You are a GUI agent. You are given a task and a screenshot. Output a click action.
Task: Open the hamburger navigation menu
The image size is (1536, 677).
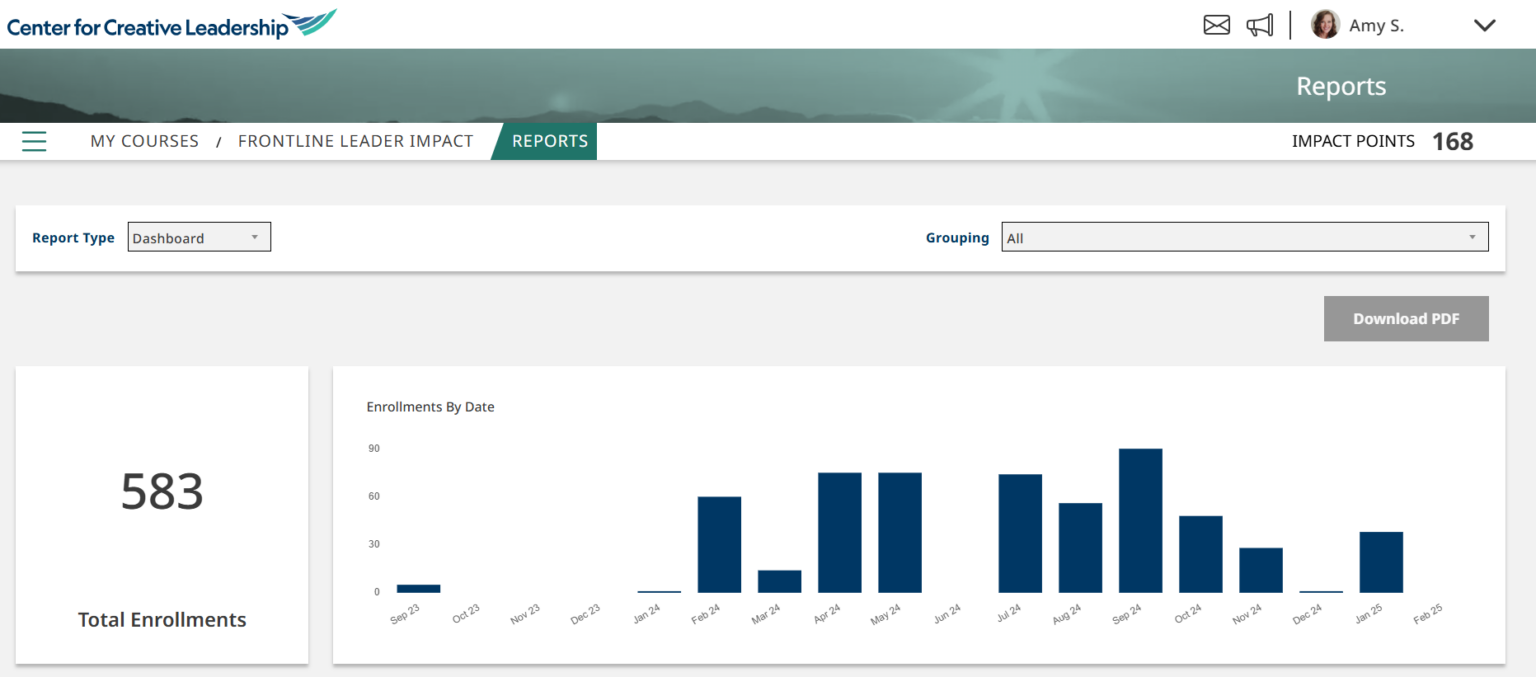pos(34,141)
